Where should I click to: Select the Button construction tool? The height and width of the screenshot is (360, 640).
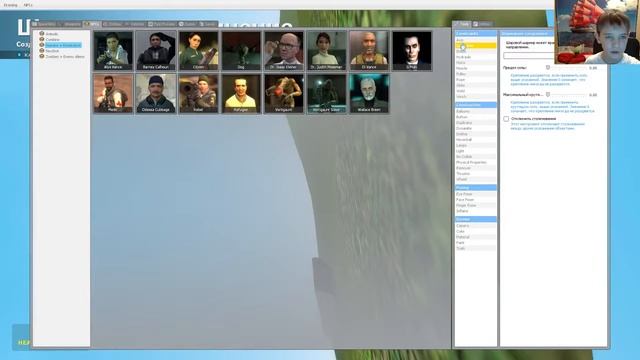[x=476, y=117]
